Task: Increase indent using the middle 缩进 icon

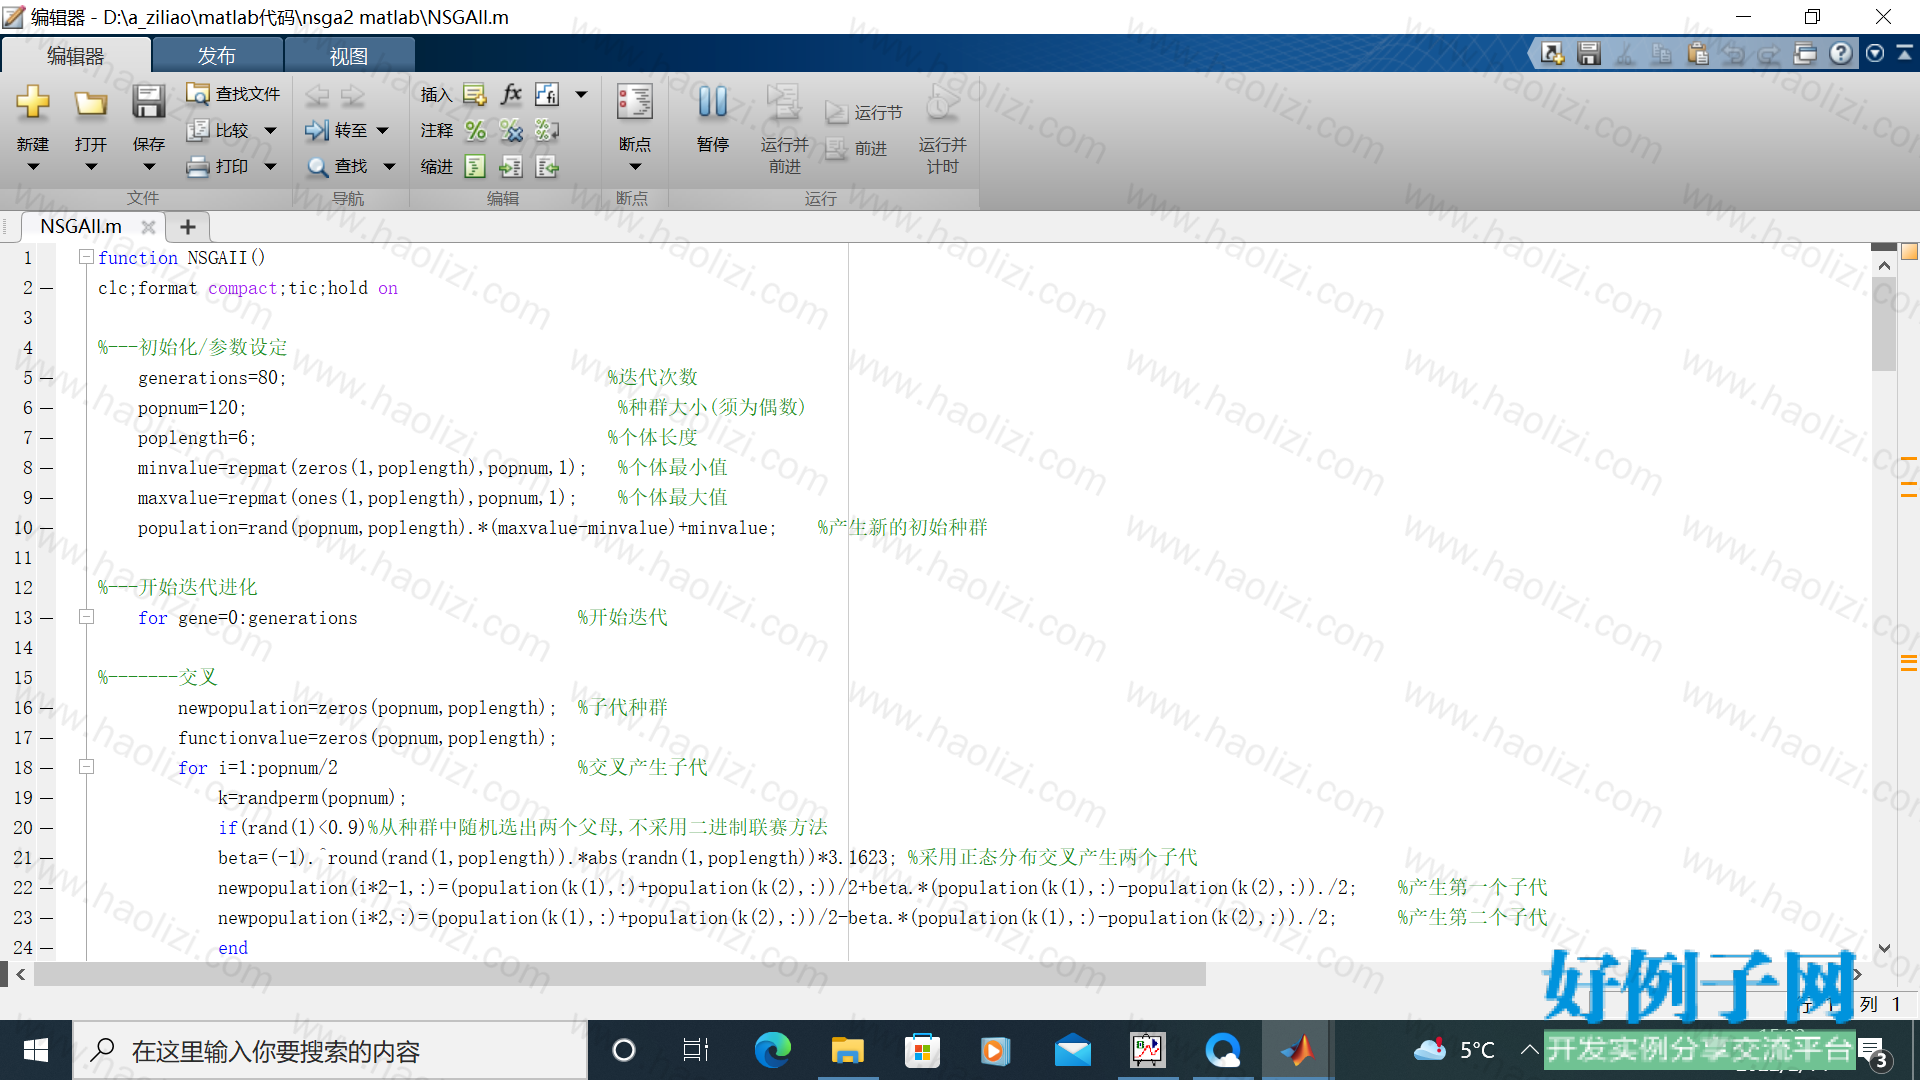Action: (511, 166)
